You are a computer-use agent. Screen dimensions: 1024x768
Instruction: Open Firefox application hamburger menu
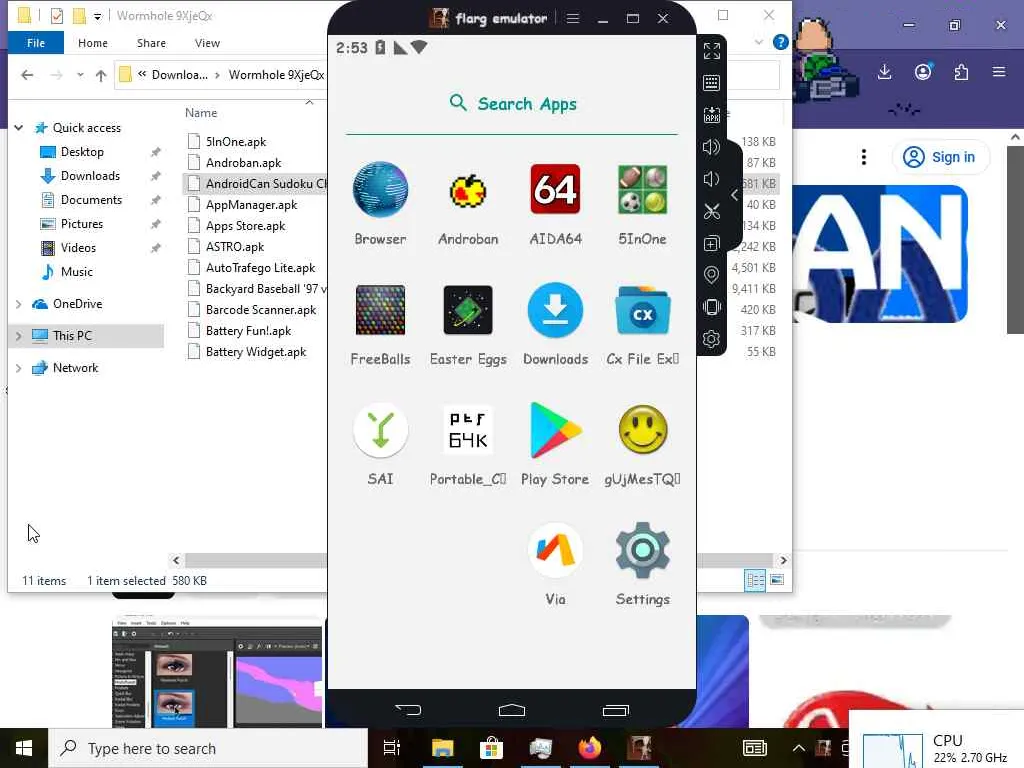click(999, 72)
